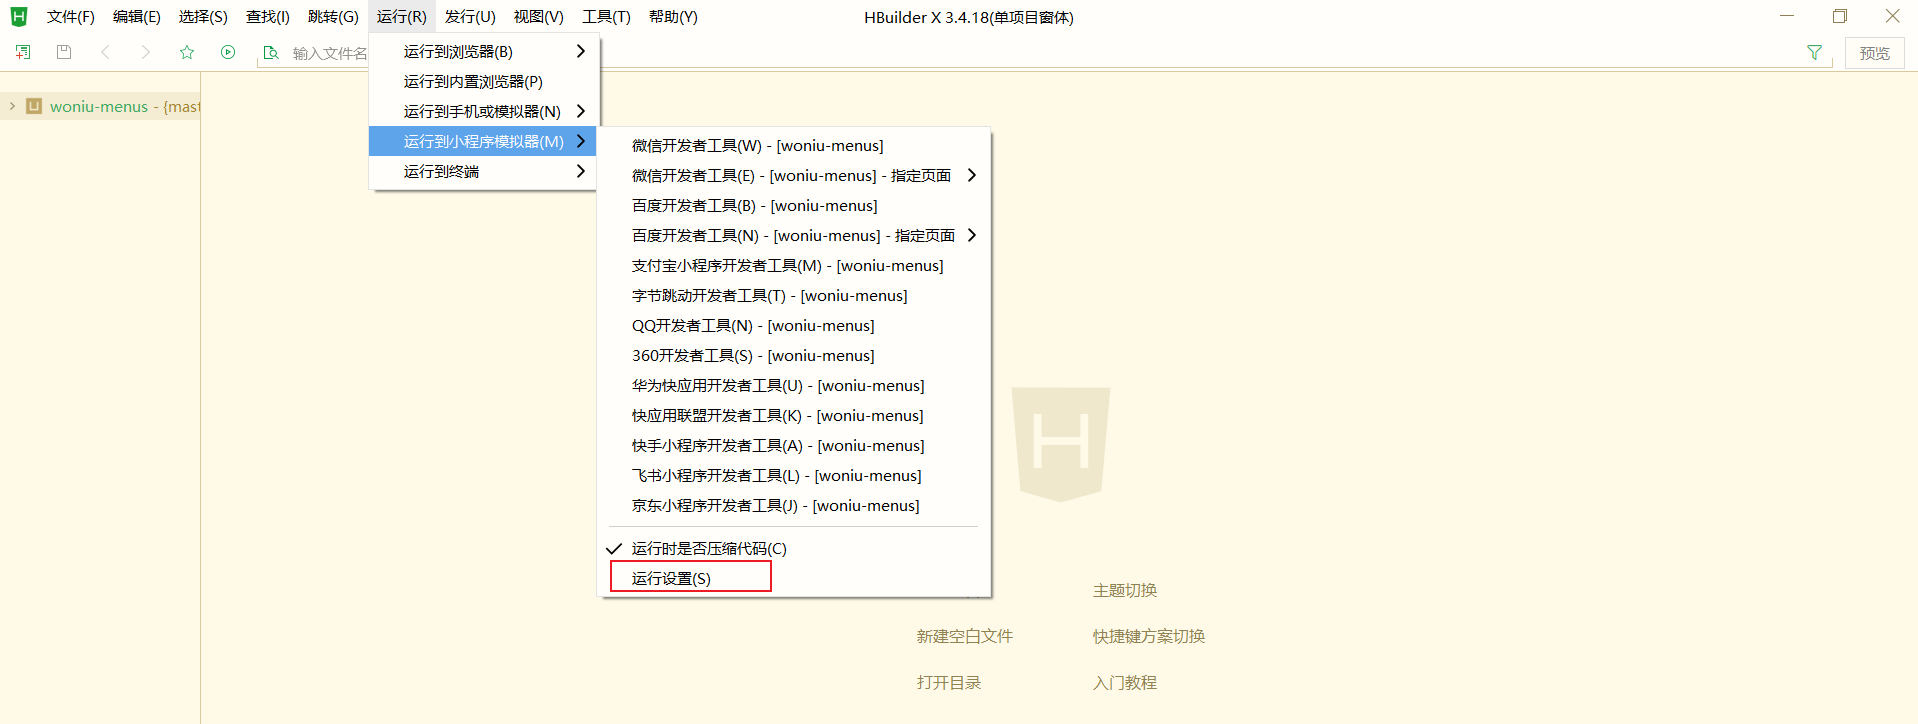Open the 发行(U) menu
Viewport: 1918px width, 724px height.
470,17
